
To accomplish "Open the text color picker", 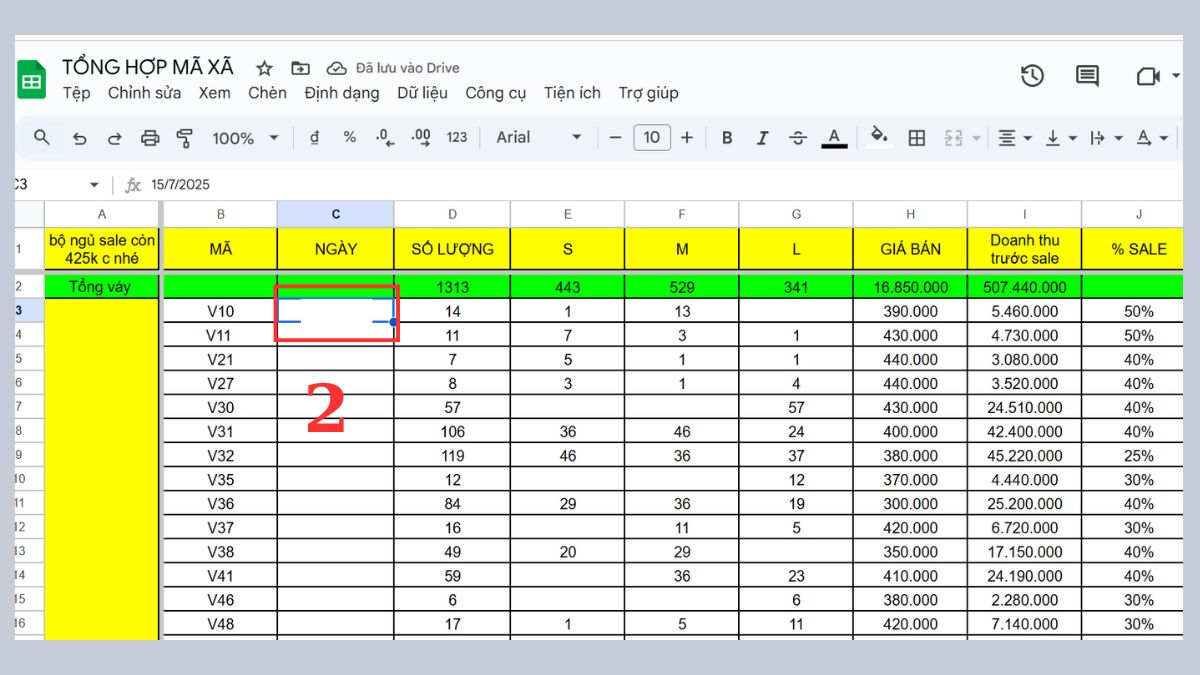I will [834, 138].
